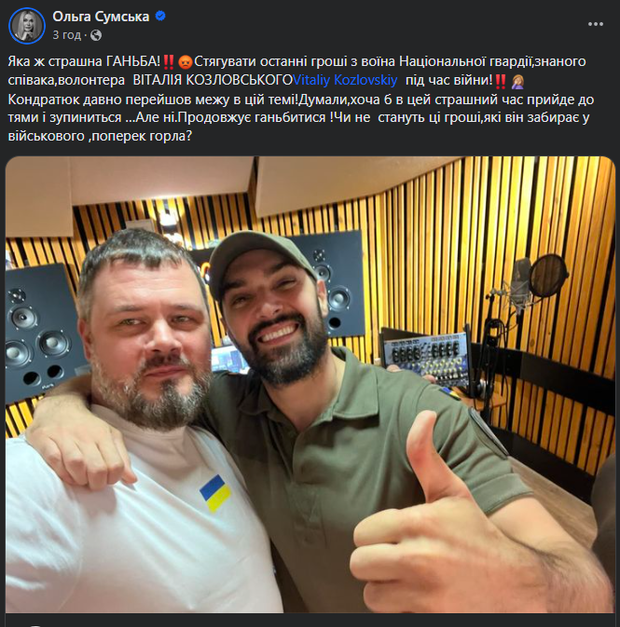Click the word ГАНЬБА in post text
Screen dimensions: 620x627
pos(133,62)
